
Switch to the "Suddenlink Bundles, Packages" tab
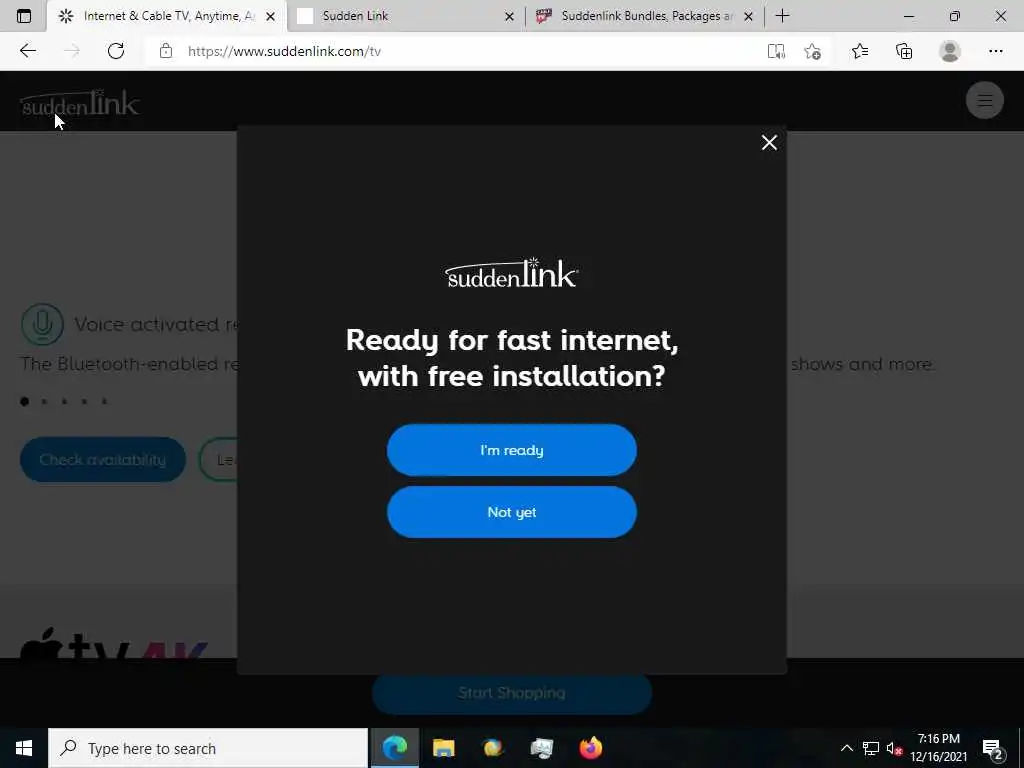click(645, 16)
